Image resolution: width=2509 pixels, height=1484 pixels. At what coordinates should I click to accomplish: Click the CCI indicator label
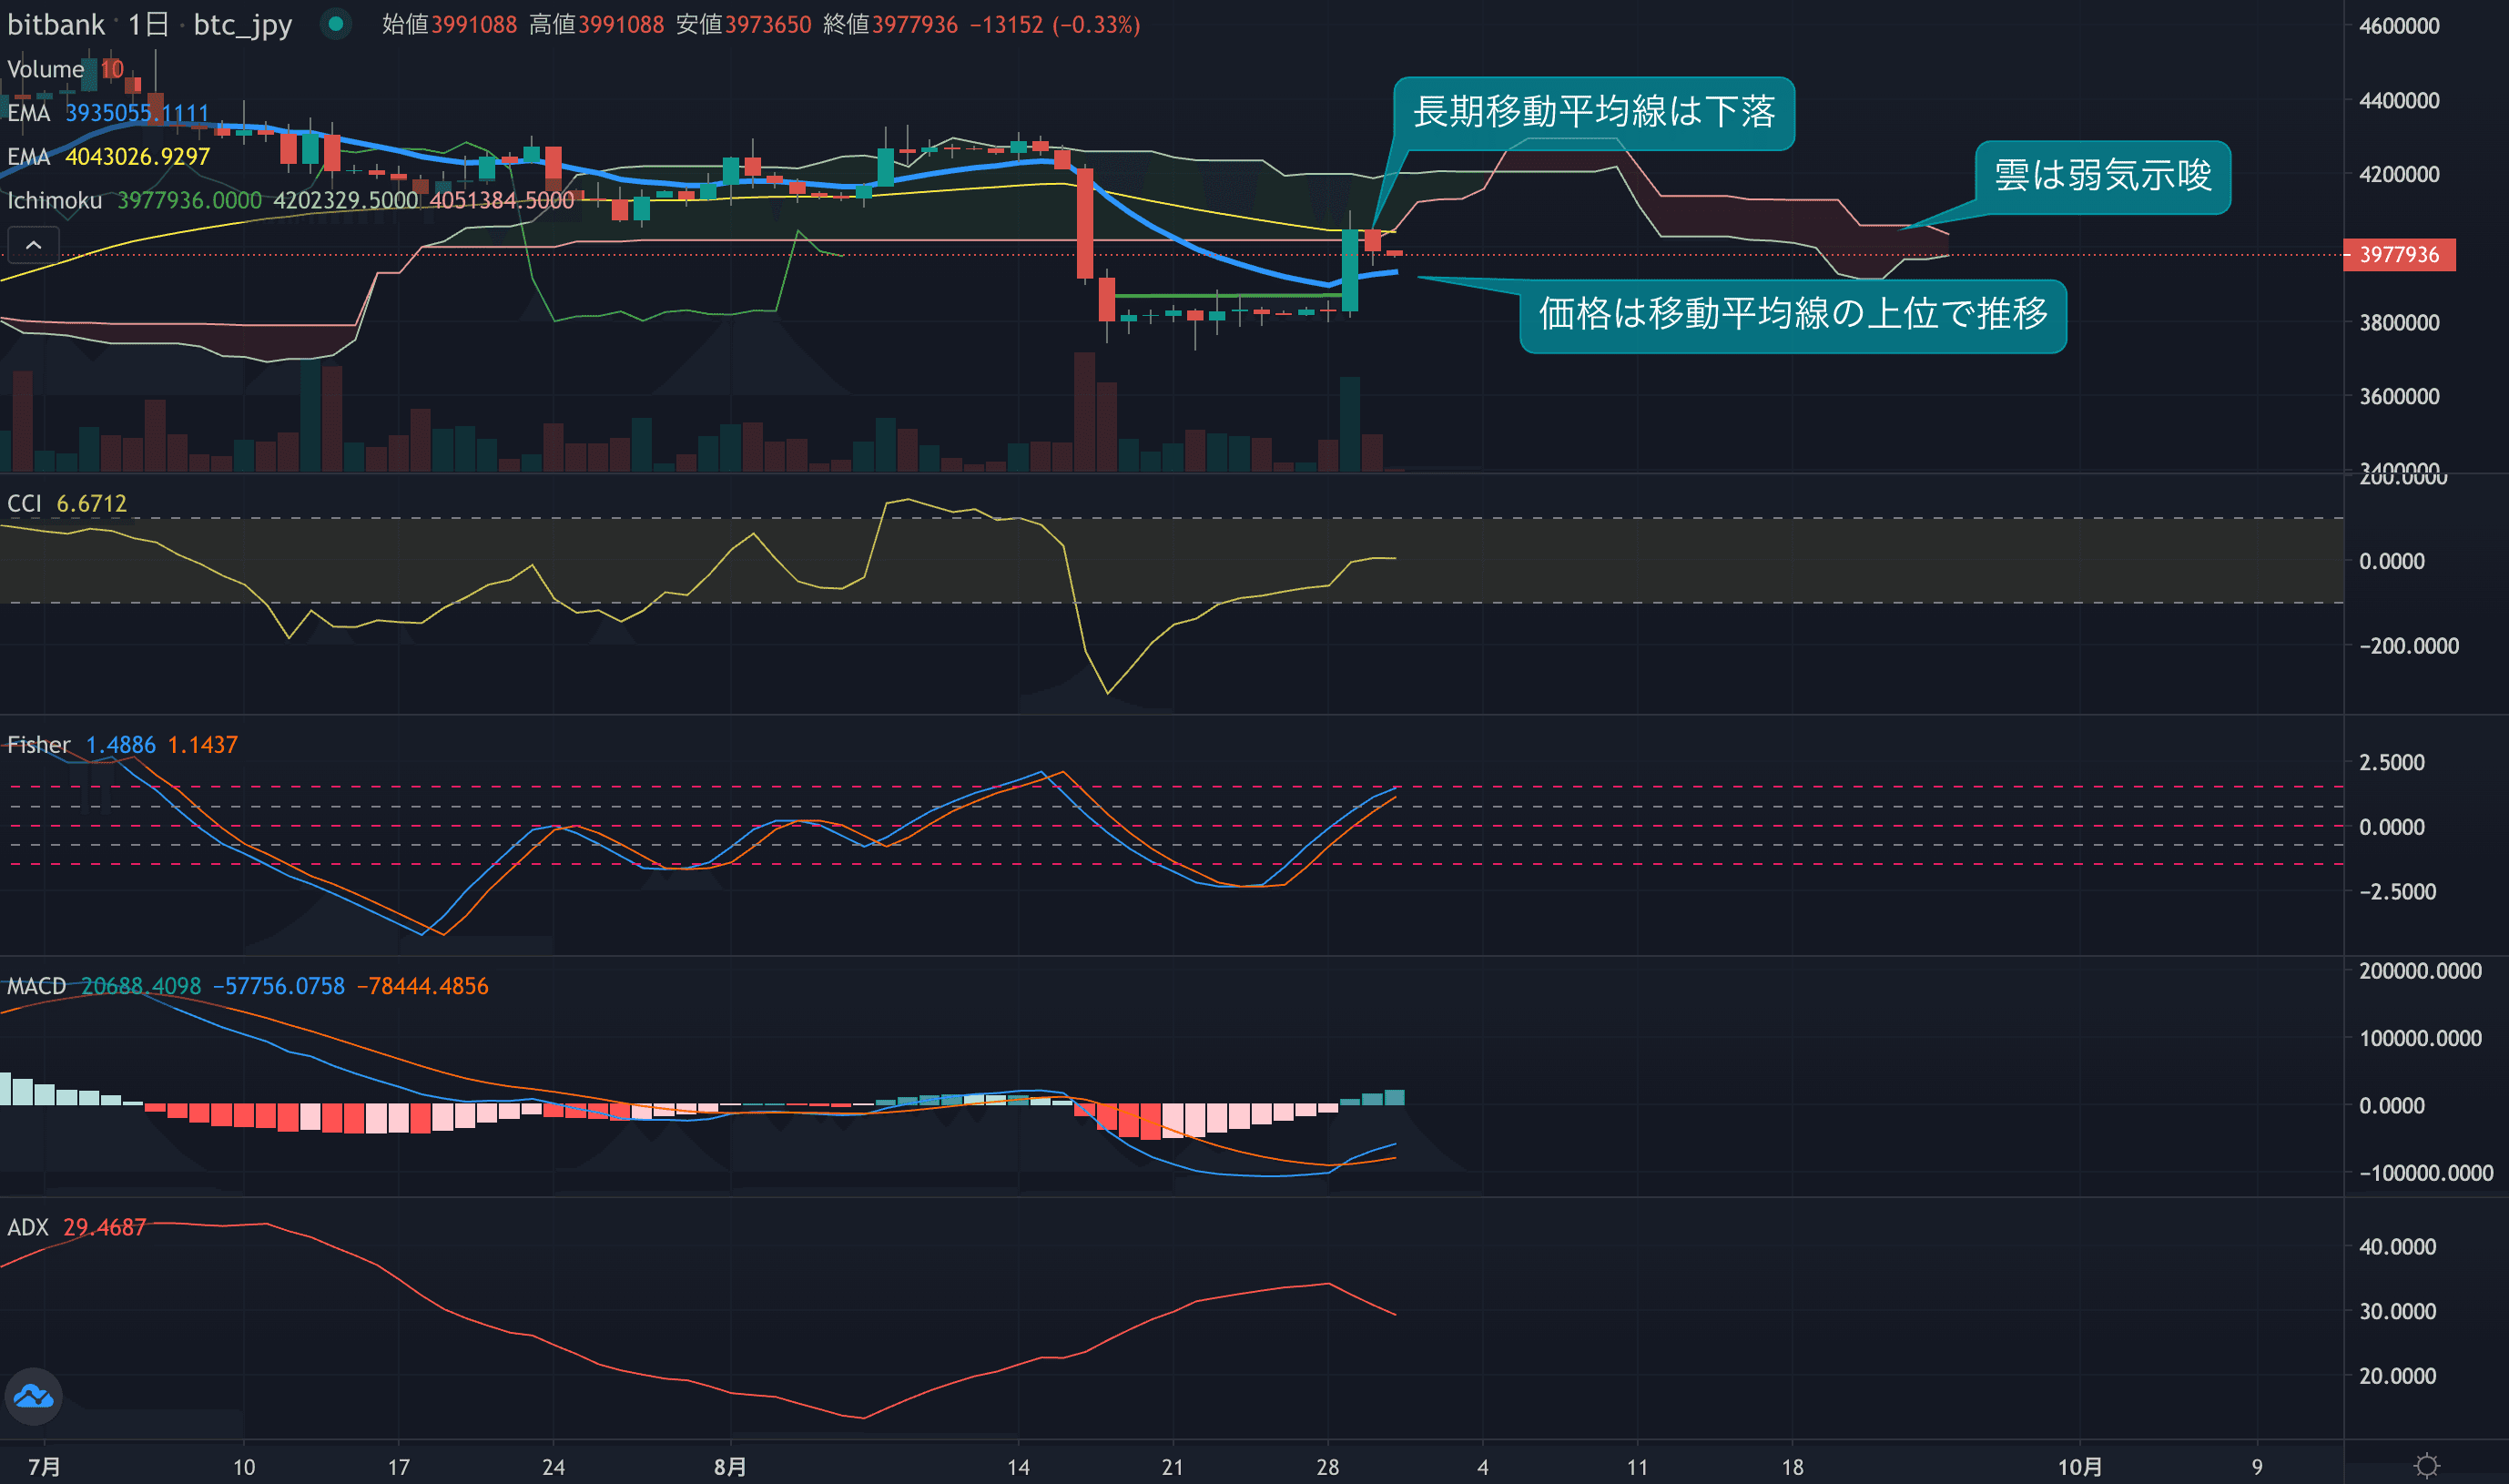pos(24,503)
